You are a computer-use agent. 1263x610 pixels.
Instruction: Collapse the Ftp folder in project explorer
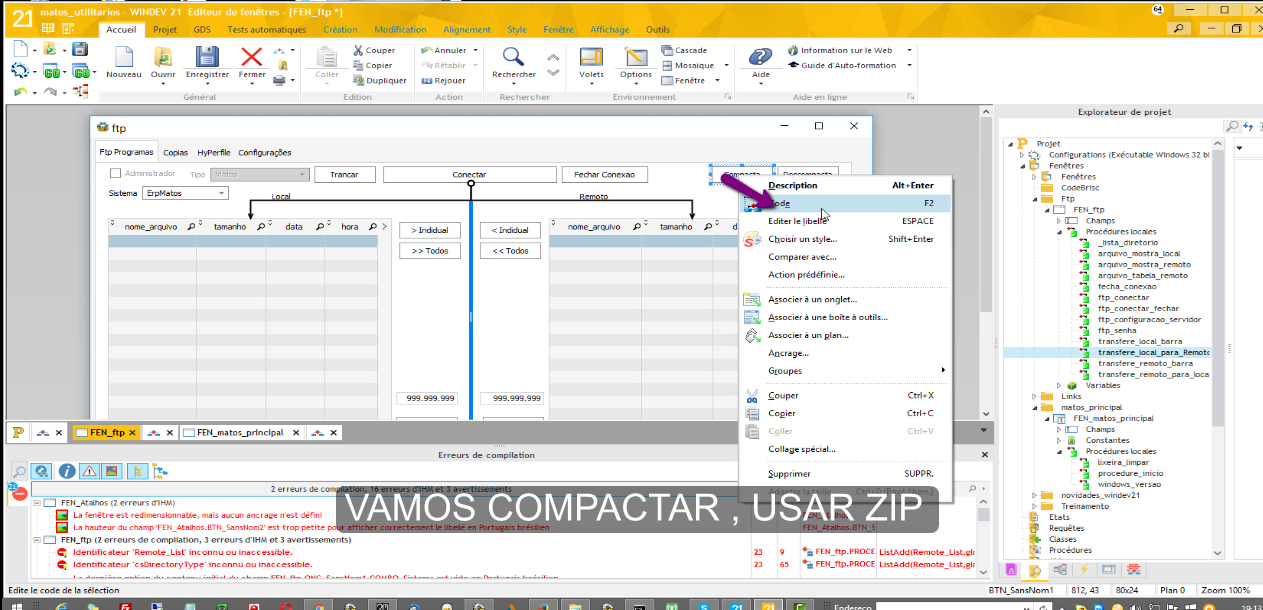point(1033,199)
